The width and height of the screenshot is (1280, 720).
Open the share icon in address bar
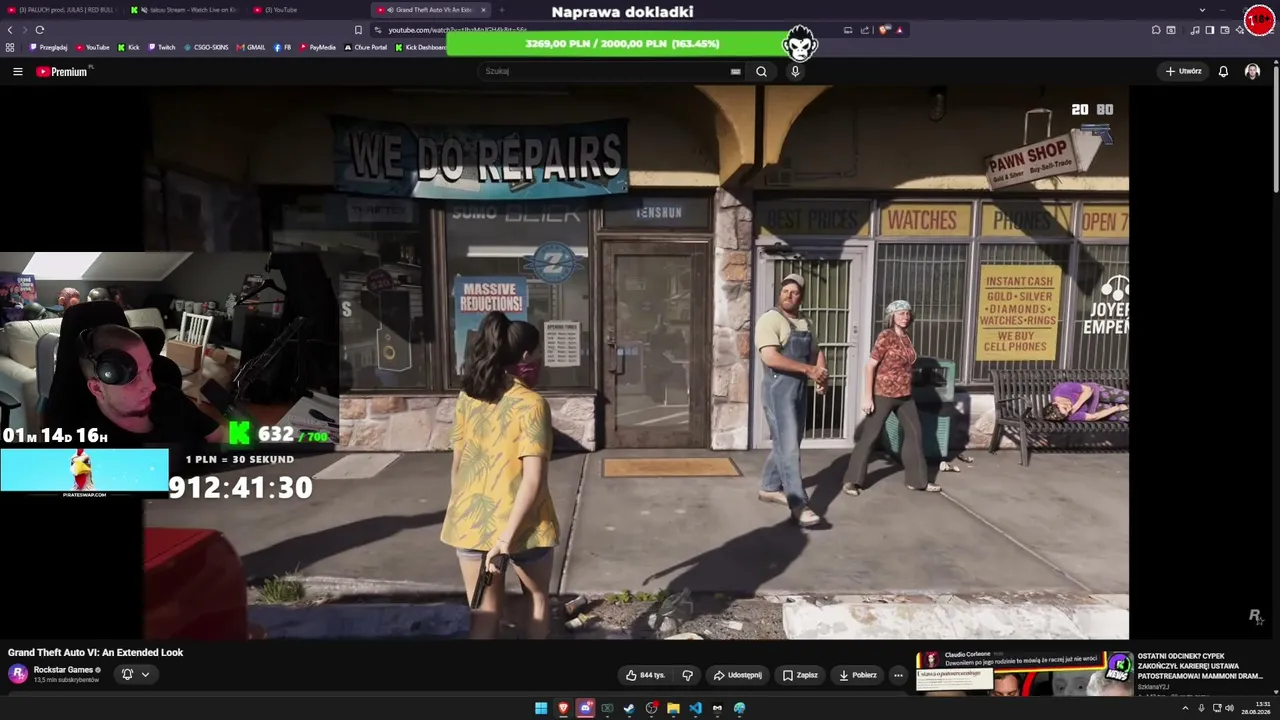(x=864, y=30)
